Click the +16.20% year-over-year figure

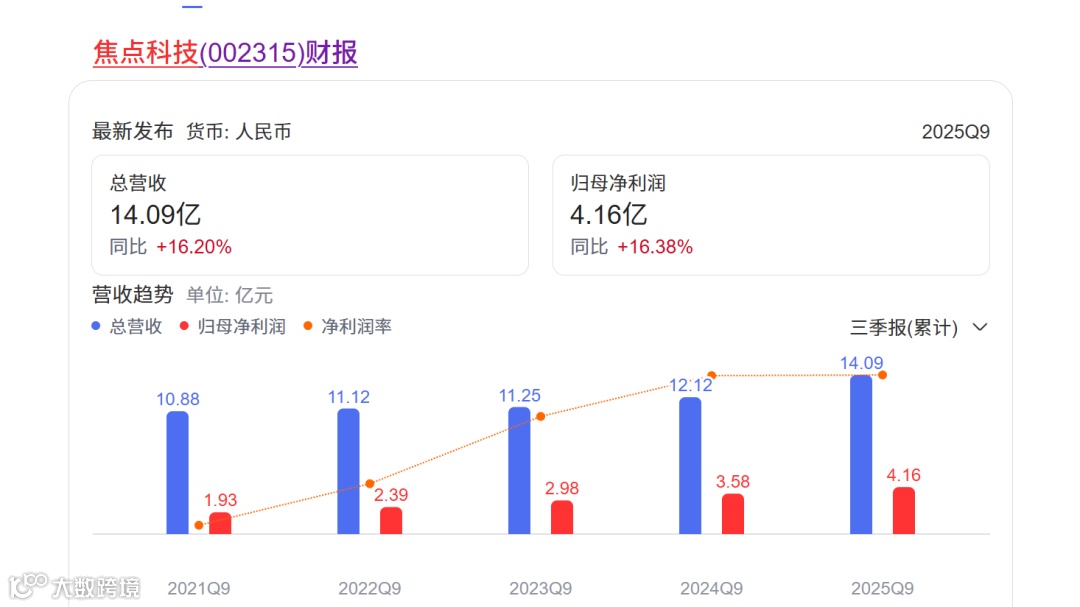click(x=194, y=247)
